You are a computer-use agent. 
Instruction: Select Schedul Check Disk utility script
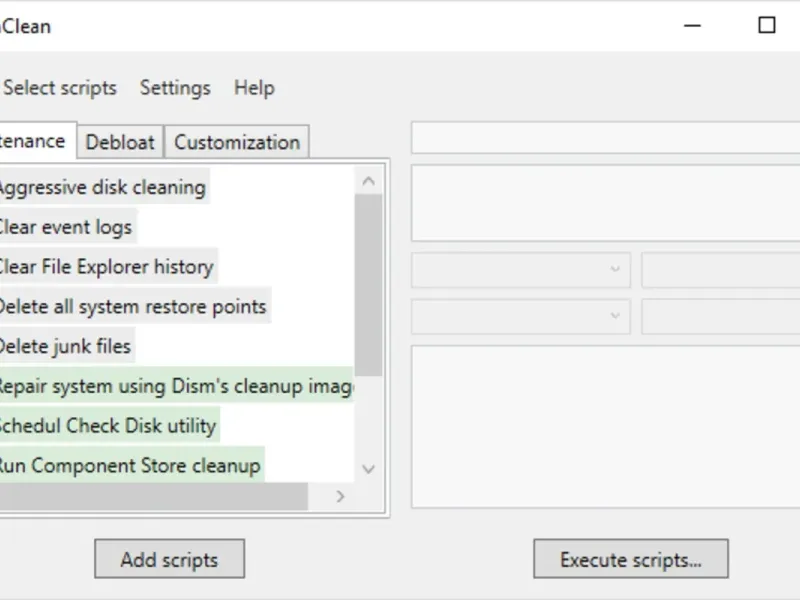point(106,426)
